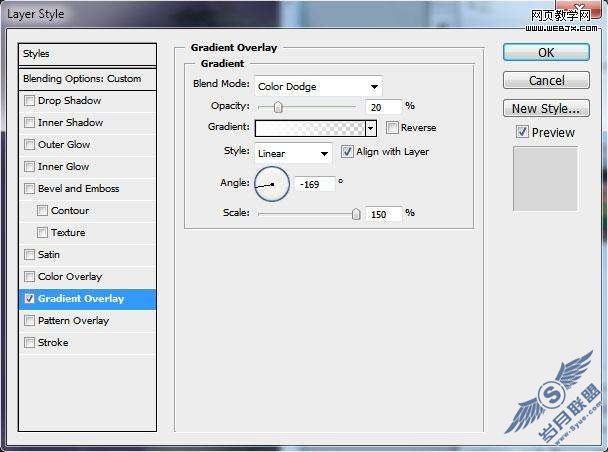Open the gradient swatch editor

point(310,128)
